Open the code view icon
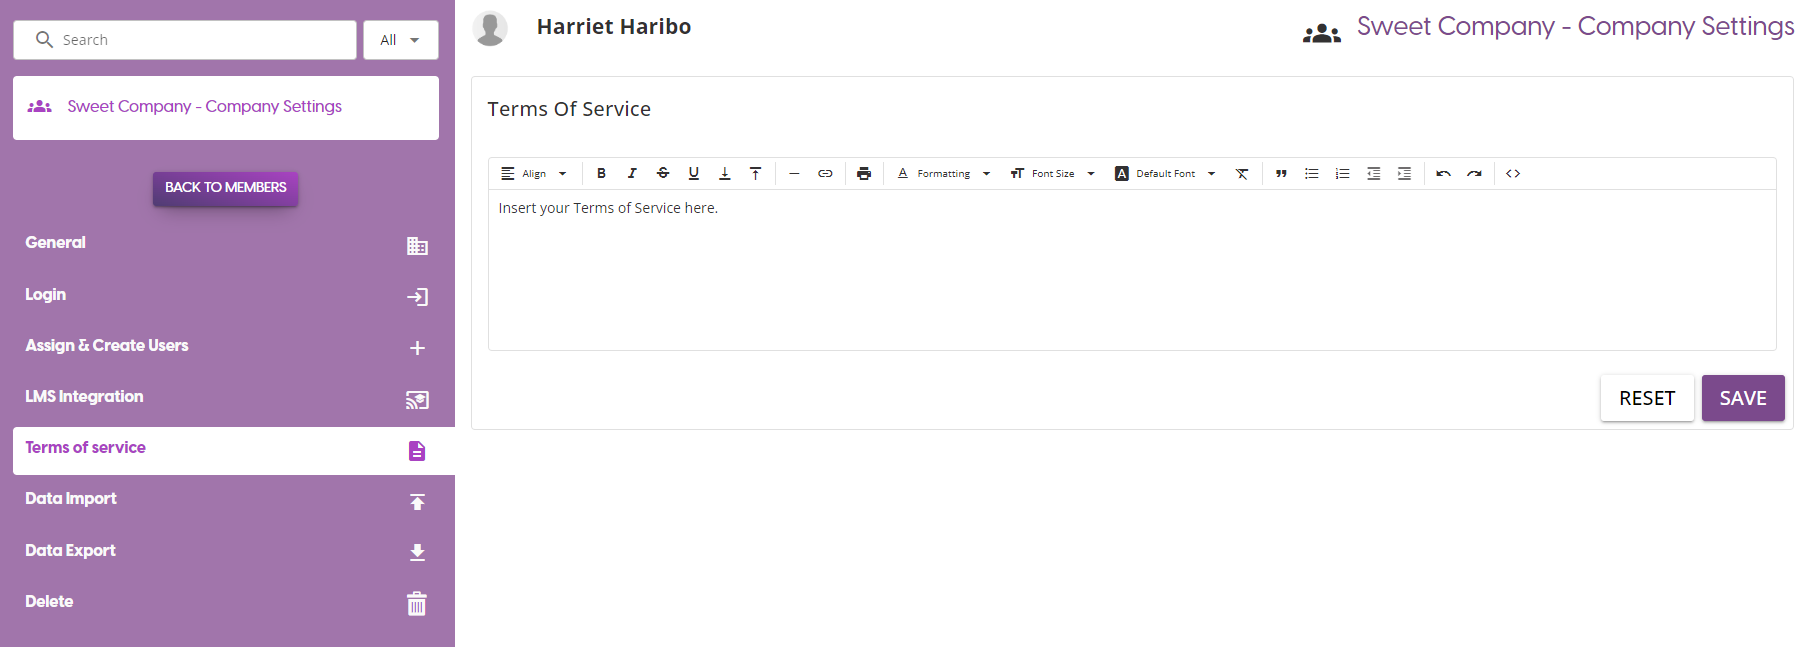 pos(1513,174)
